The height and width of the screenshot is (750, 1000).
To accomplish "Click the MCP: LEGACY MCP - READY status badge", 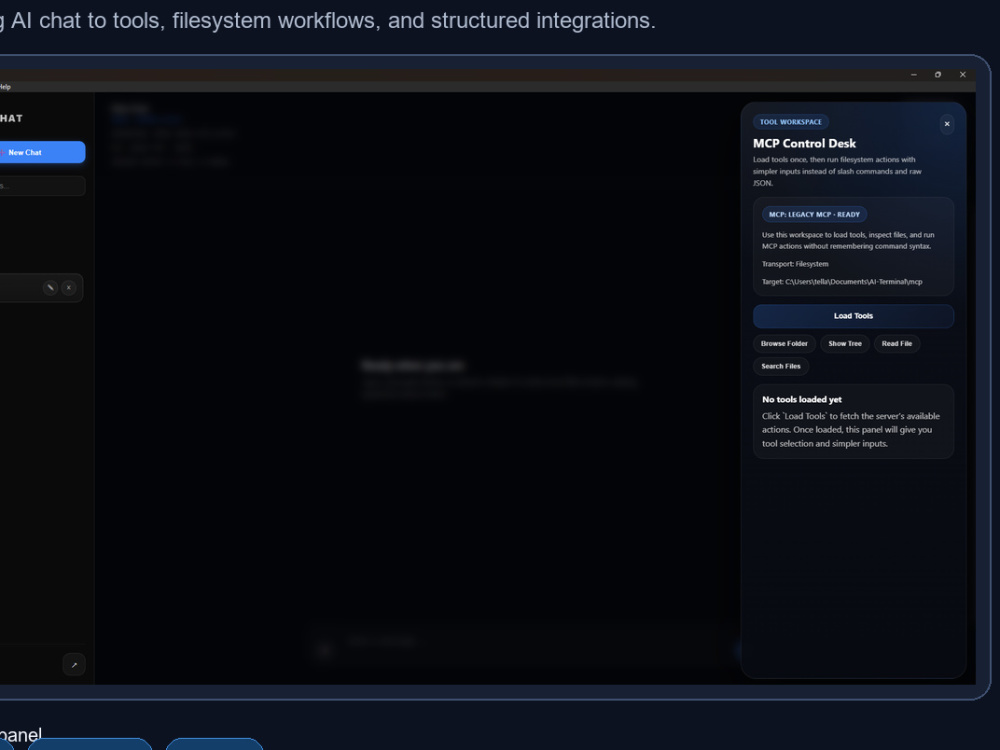I will click(x=814, y=215).
